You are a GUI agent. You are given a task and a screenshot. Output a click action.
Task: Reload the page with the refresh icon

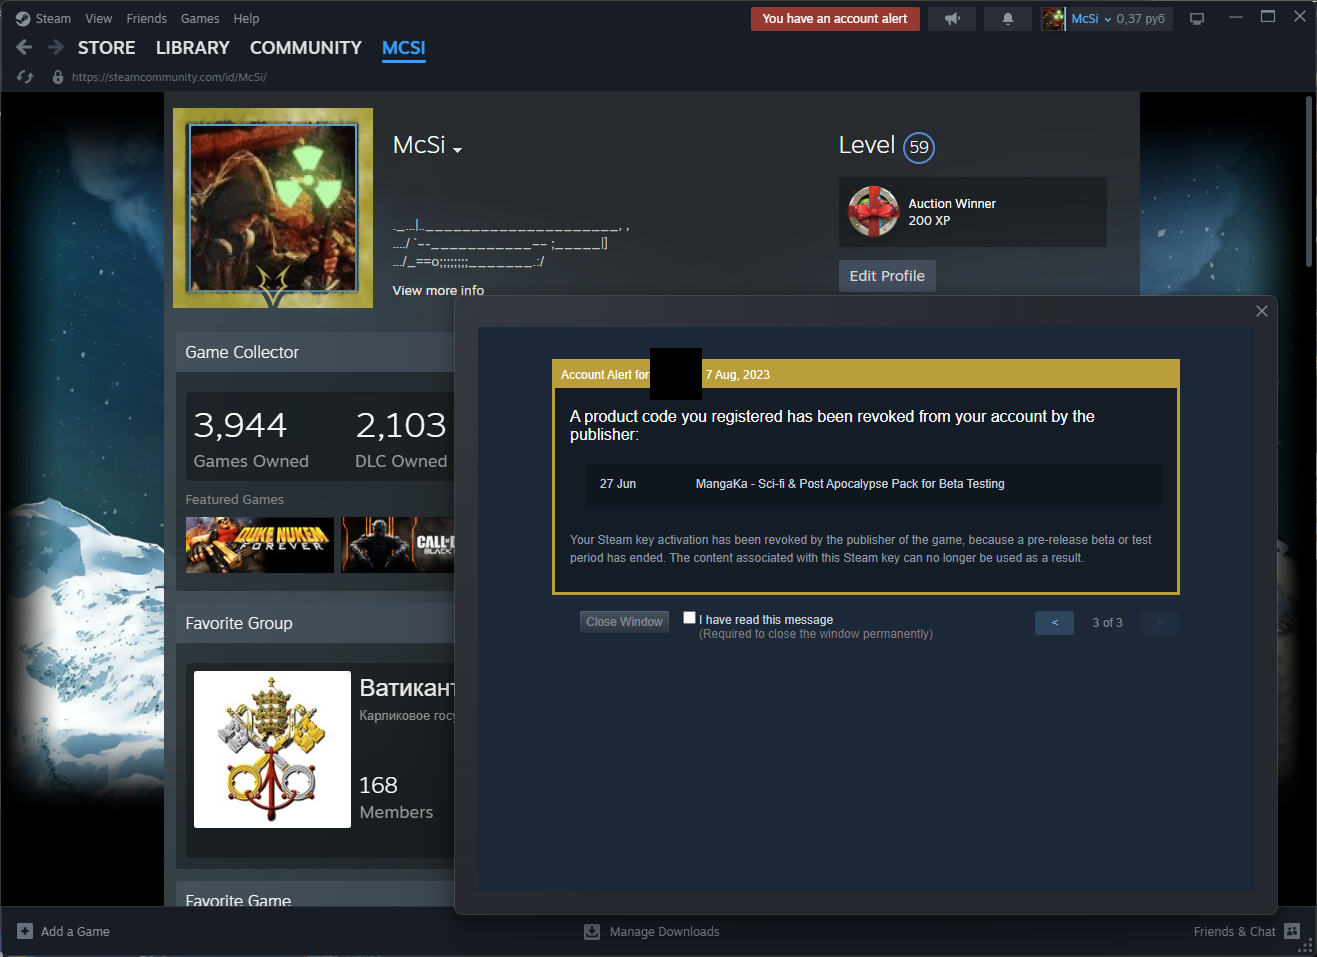[25, 77]
